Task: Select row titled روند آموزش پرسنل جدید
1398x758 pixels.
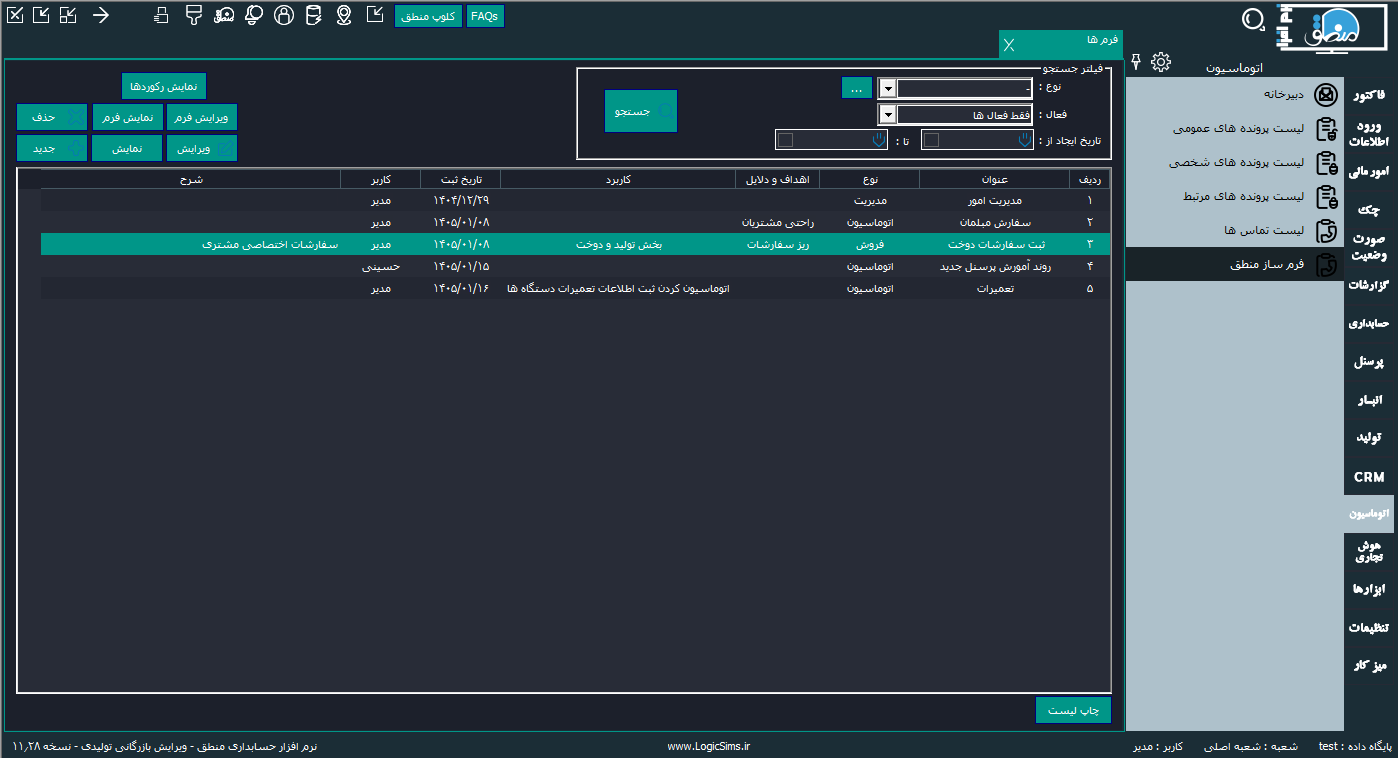Action: coord(575,267)
